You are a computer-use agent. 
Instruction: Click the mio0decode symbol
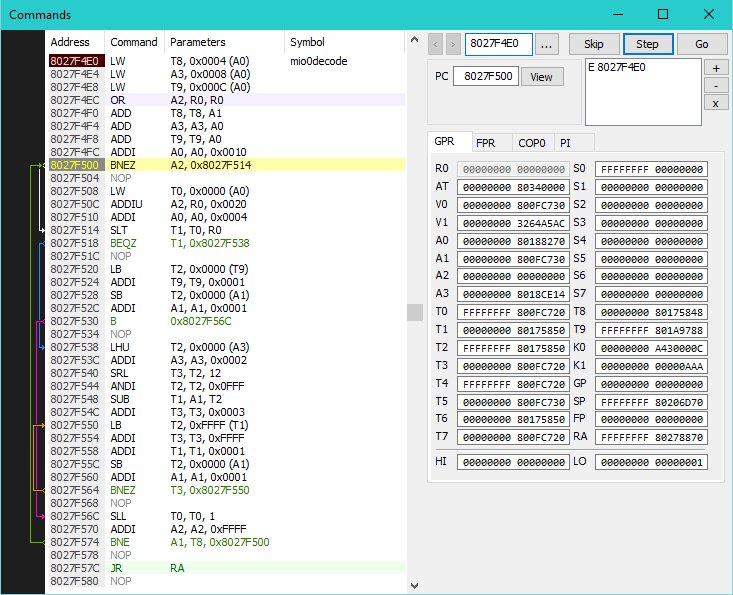pos(319,61)
